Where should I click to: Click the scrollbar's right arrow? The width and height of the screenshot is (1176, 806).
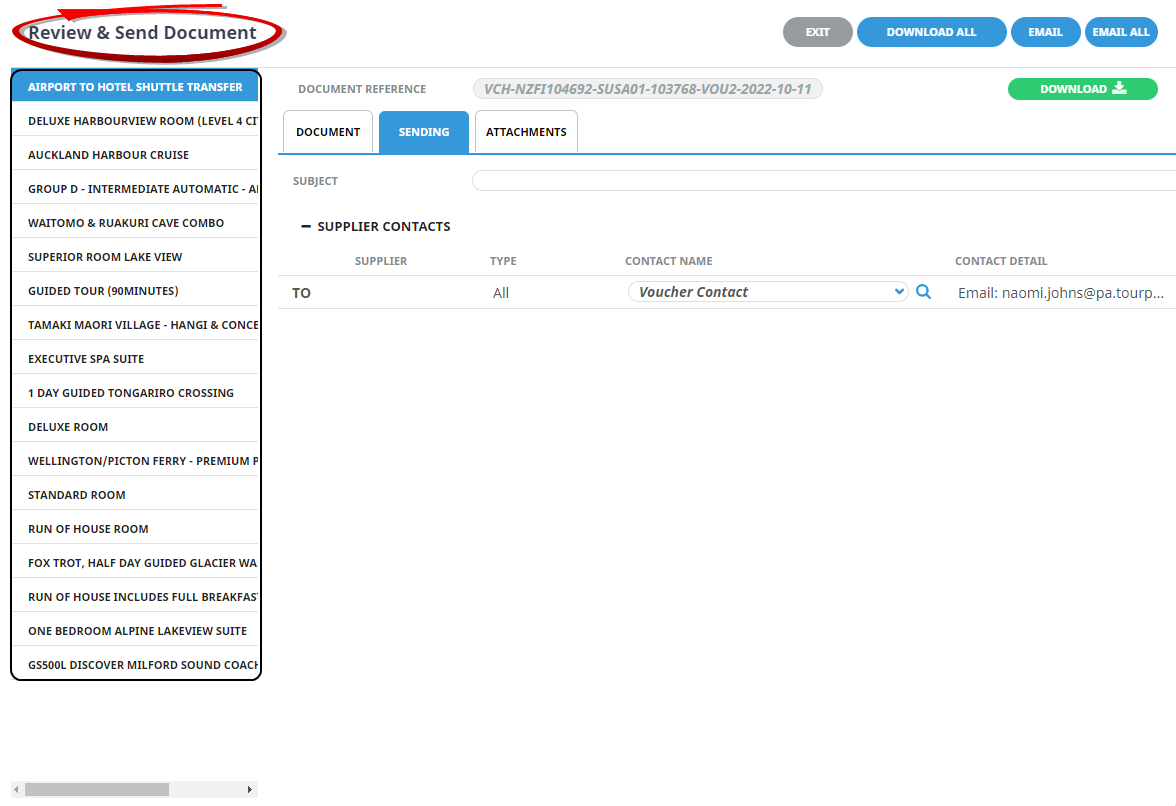(x=250, y=790)
